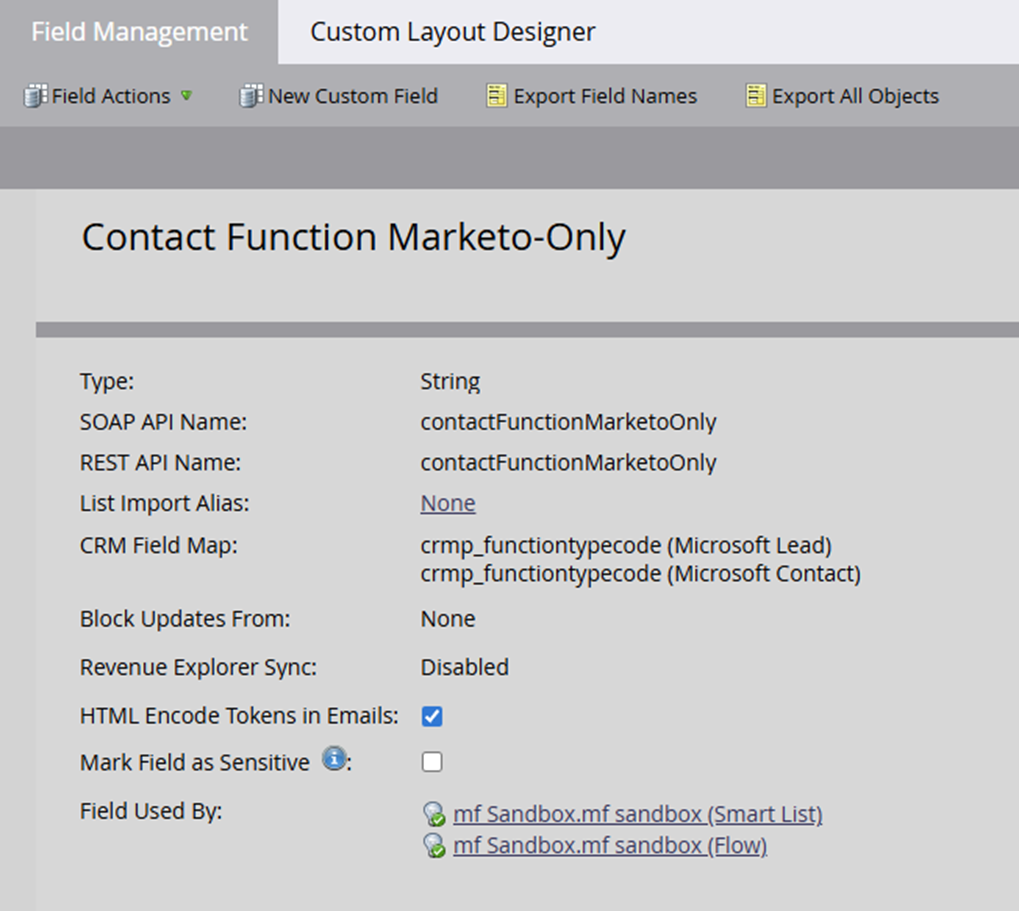
Task: Open the Field Actions menu label
Action: [x=111, y=96]
